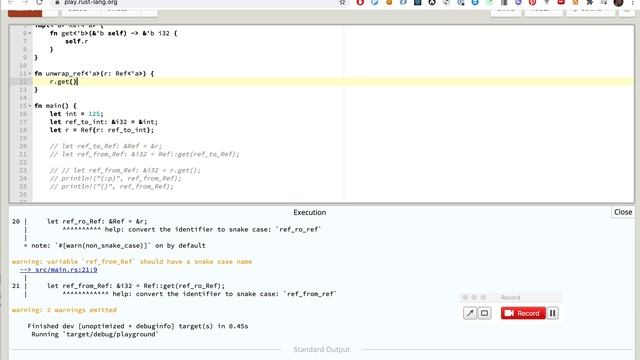Click commented 'let ref_to_Ref: &Ref = &r;' line

[x=106, y=146]
